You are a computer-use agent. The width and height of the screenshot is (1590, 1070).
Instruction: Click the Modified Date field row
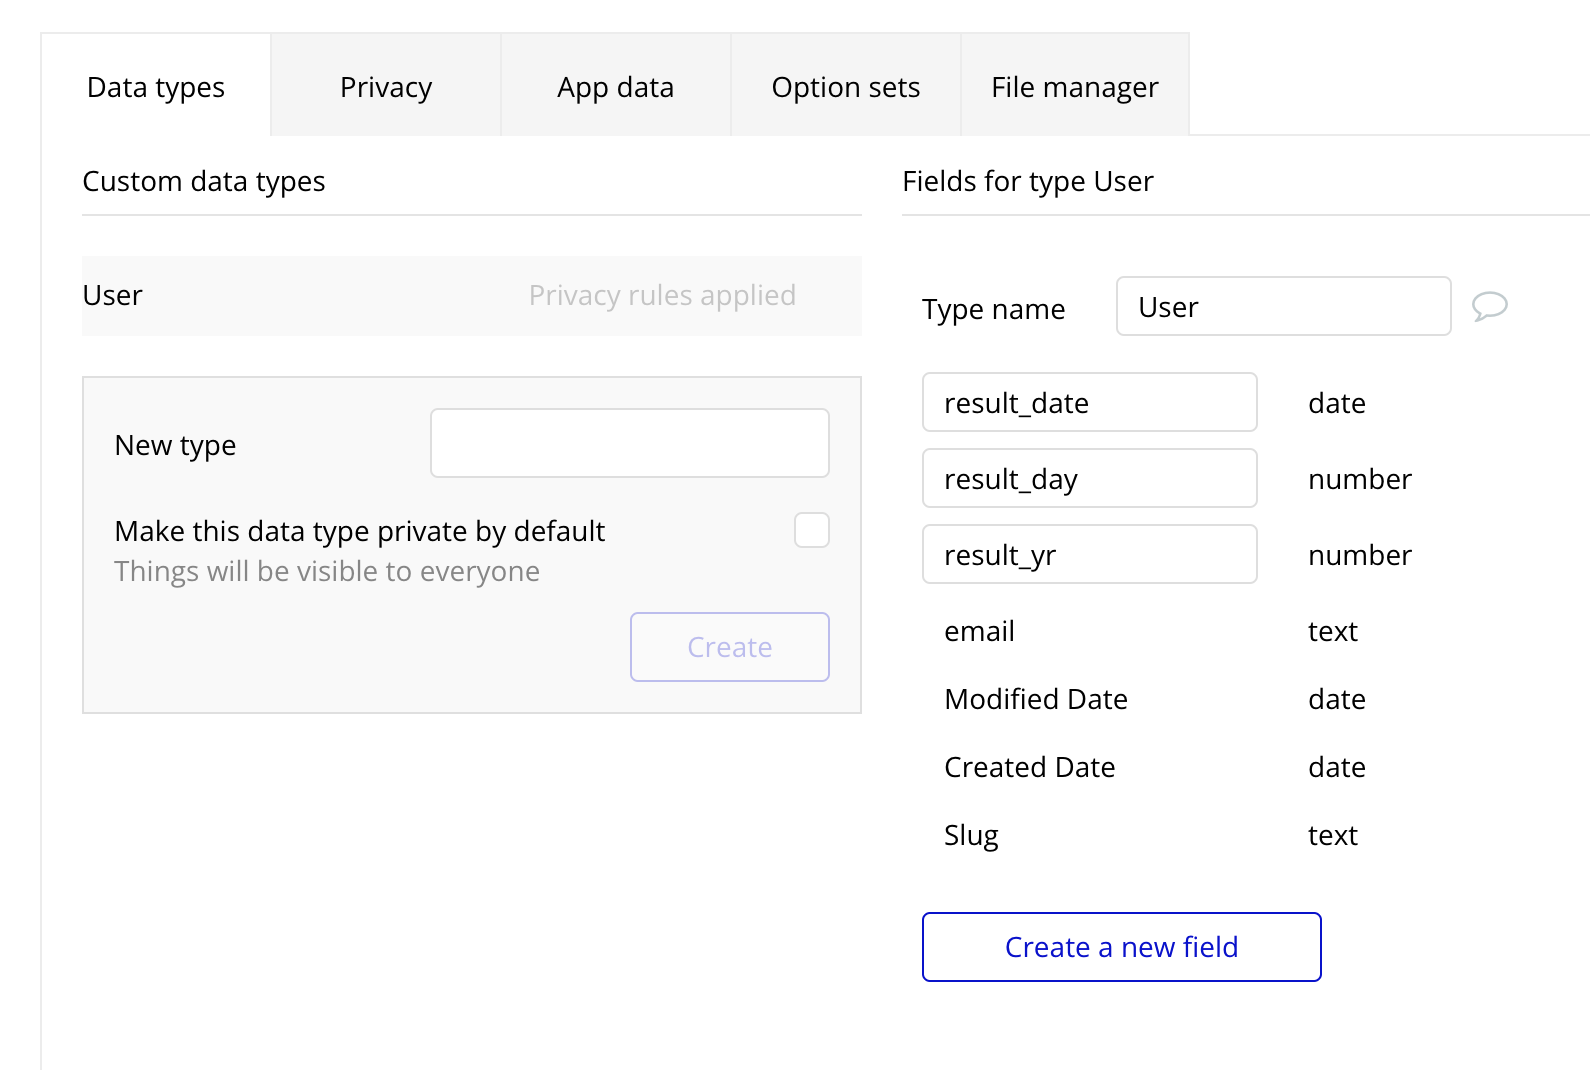click(1036, 699)
